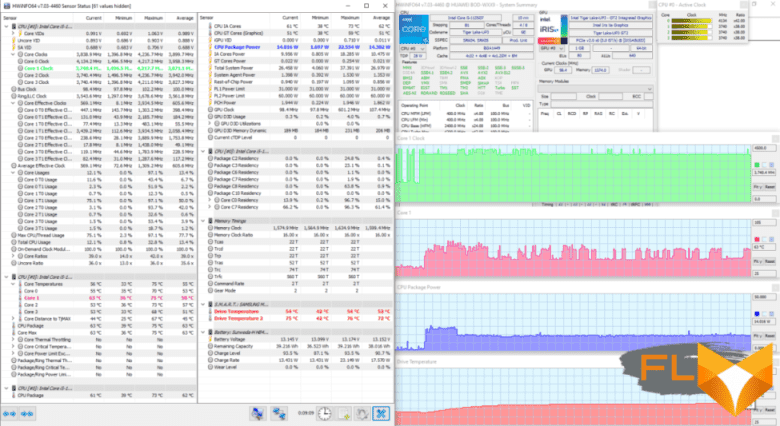Click Reset button in Core 1 temperature graph
Screen dimensions: 780x426
pyautogui.click(x=770, y=261)
